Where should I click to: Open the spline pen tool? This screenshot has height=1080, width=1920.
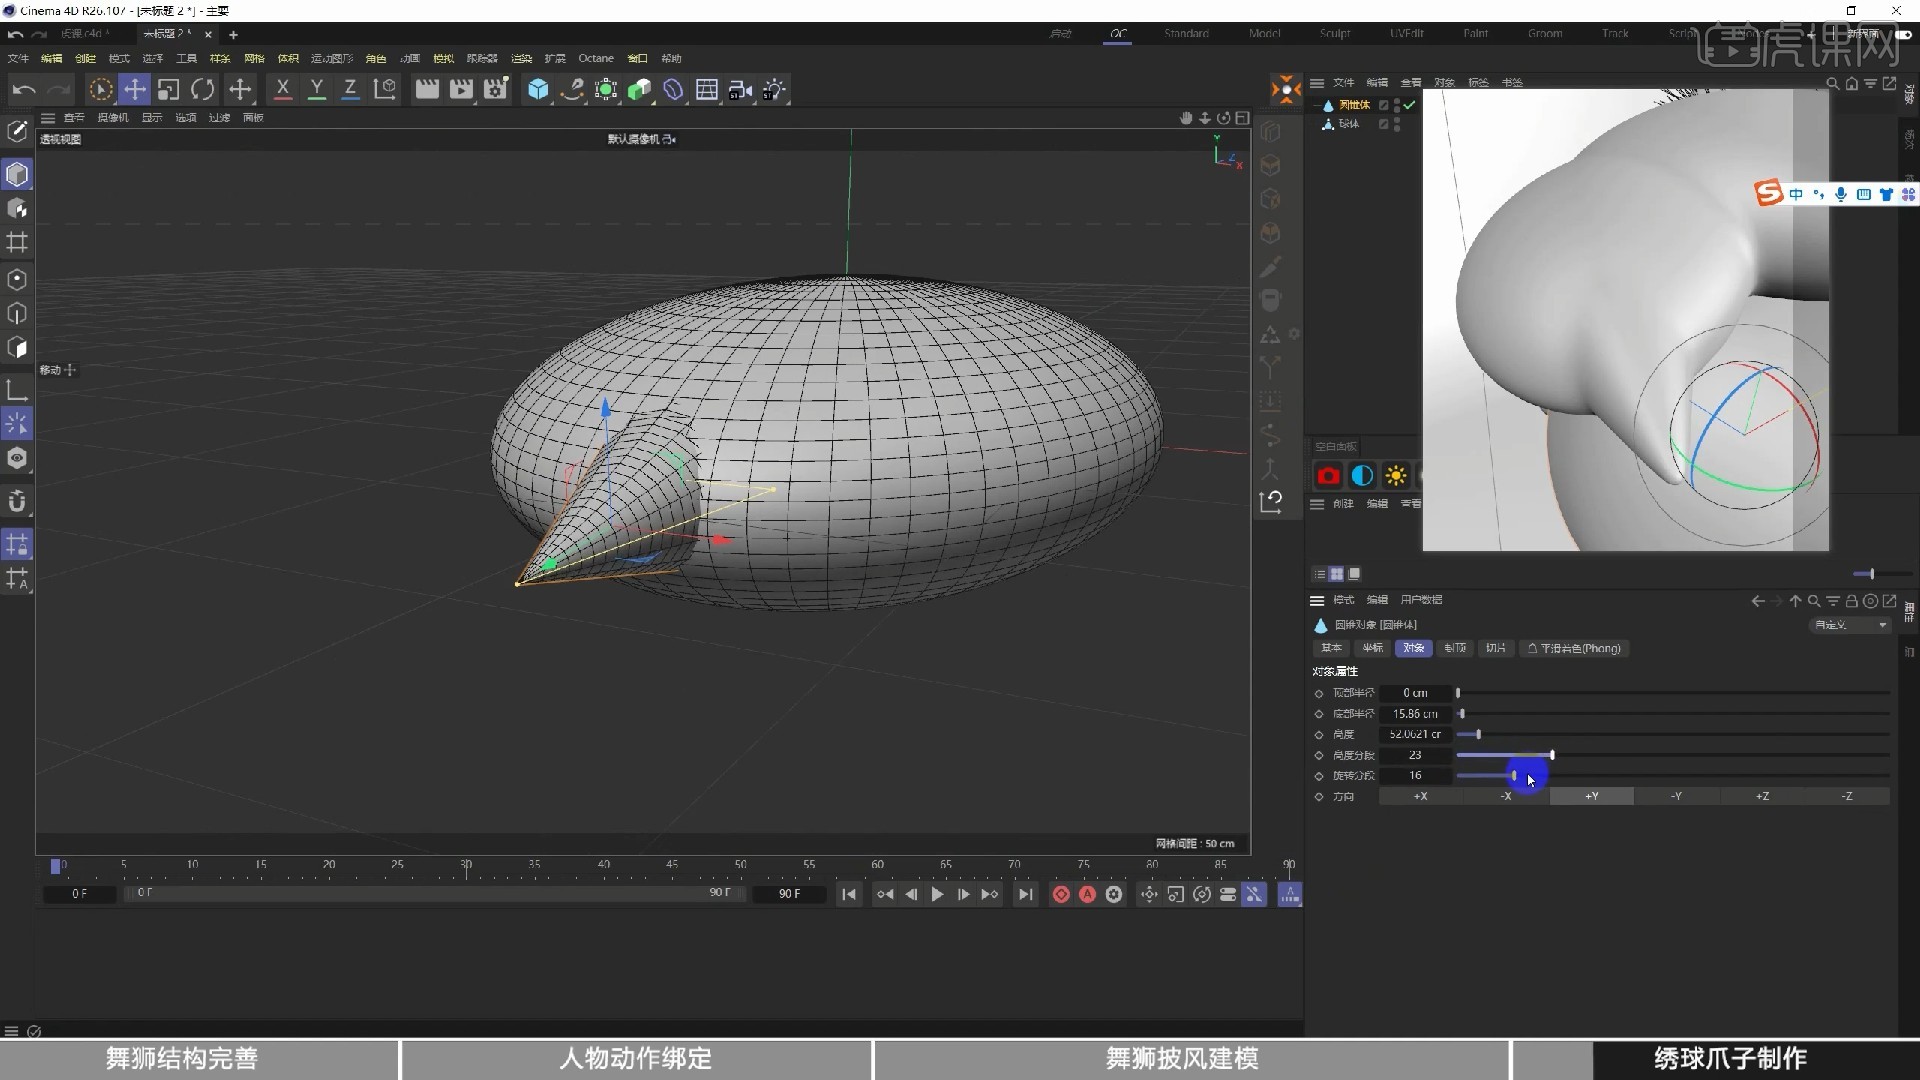point(572,90)
